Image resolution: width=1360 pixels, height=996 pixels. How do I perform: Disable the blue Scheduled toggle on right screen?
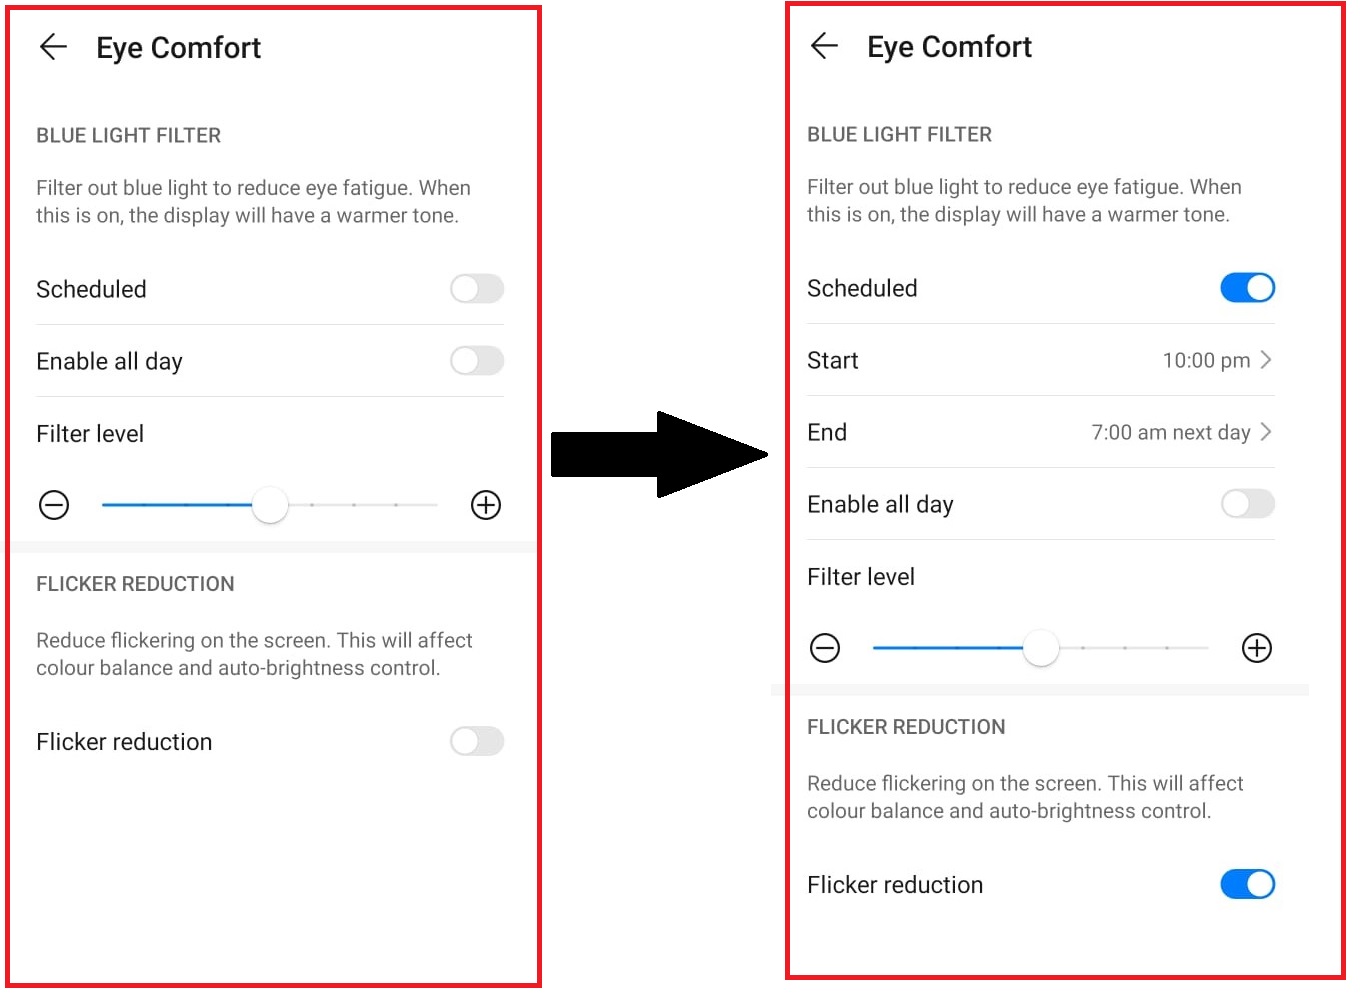coord(1247,288)
